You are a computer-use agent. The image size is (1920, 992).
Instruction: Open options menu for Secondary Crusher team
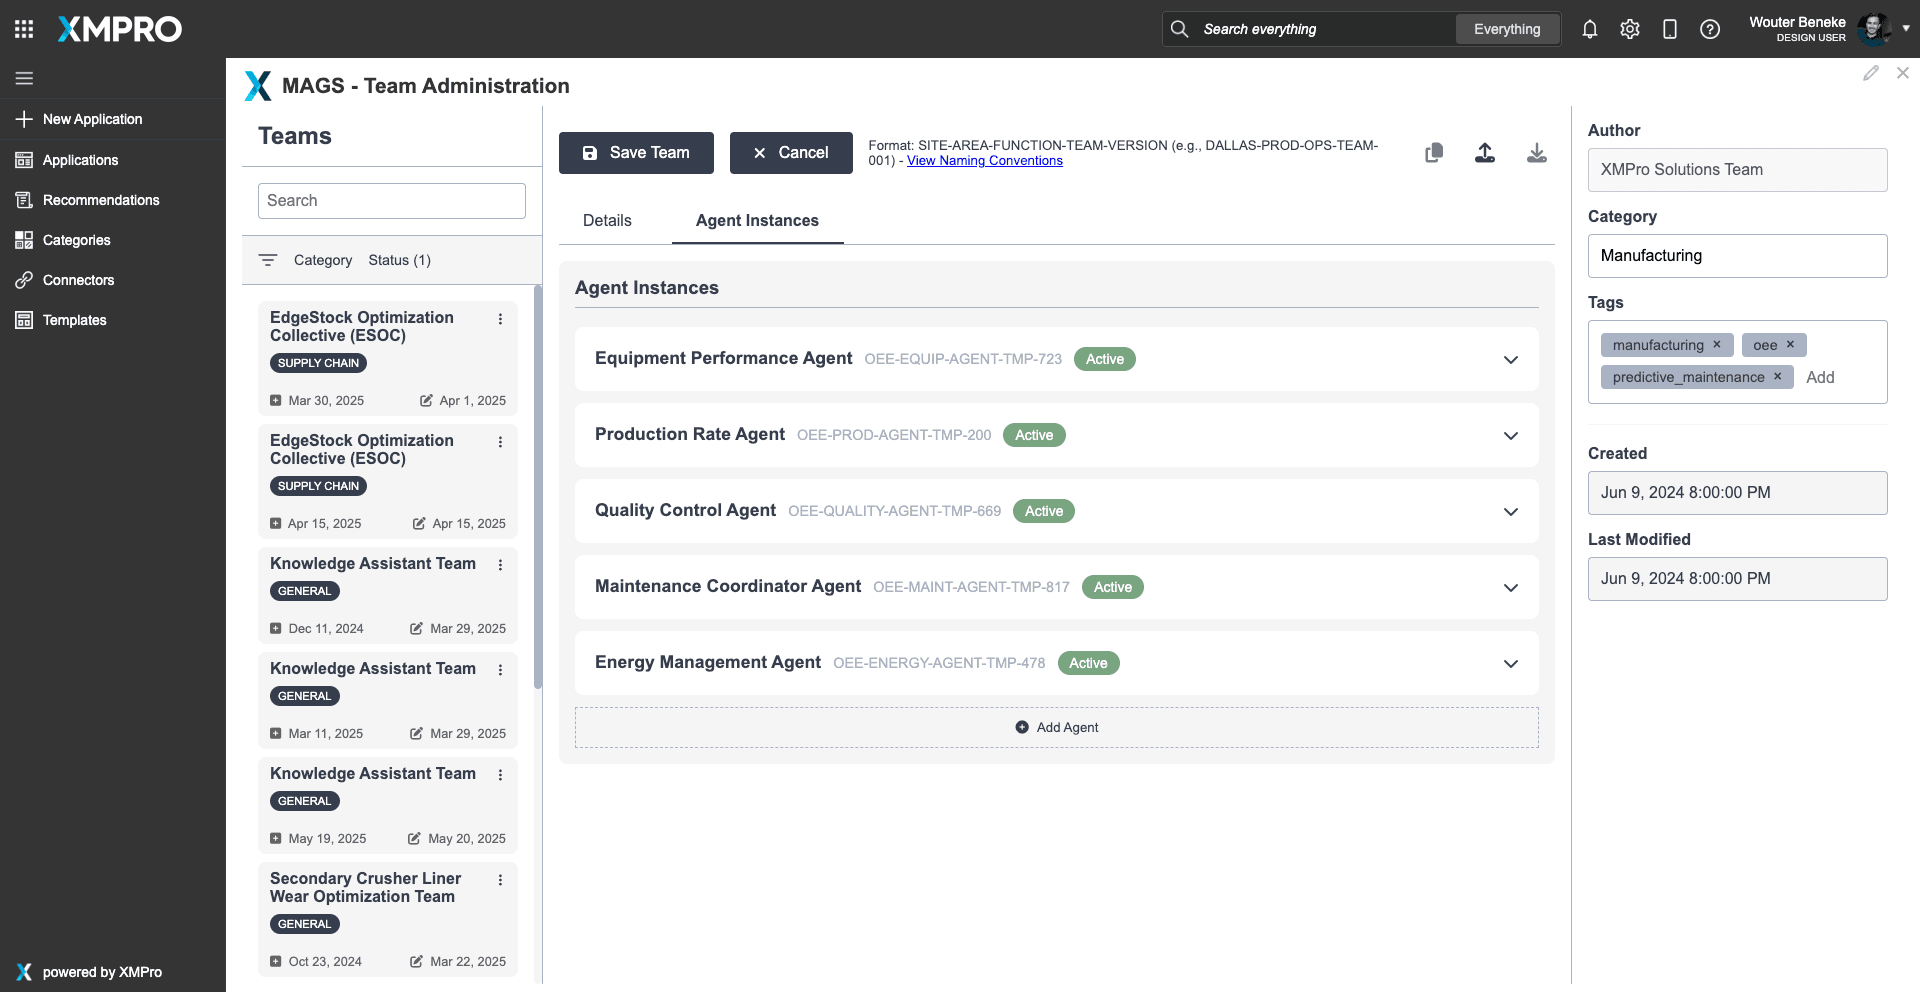500,880
